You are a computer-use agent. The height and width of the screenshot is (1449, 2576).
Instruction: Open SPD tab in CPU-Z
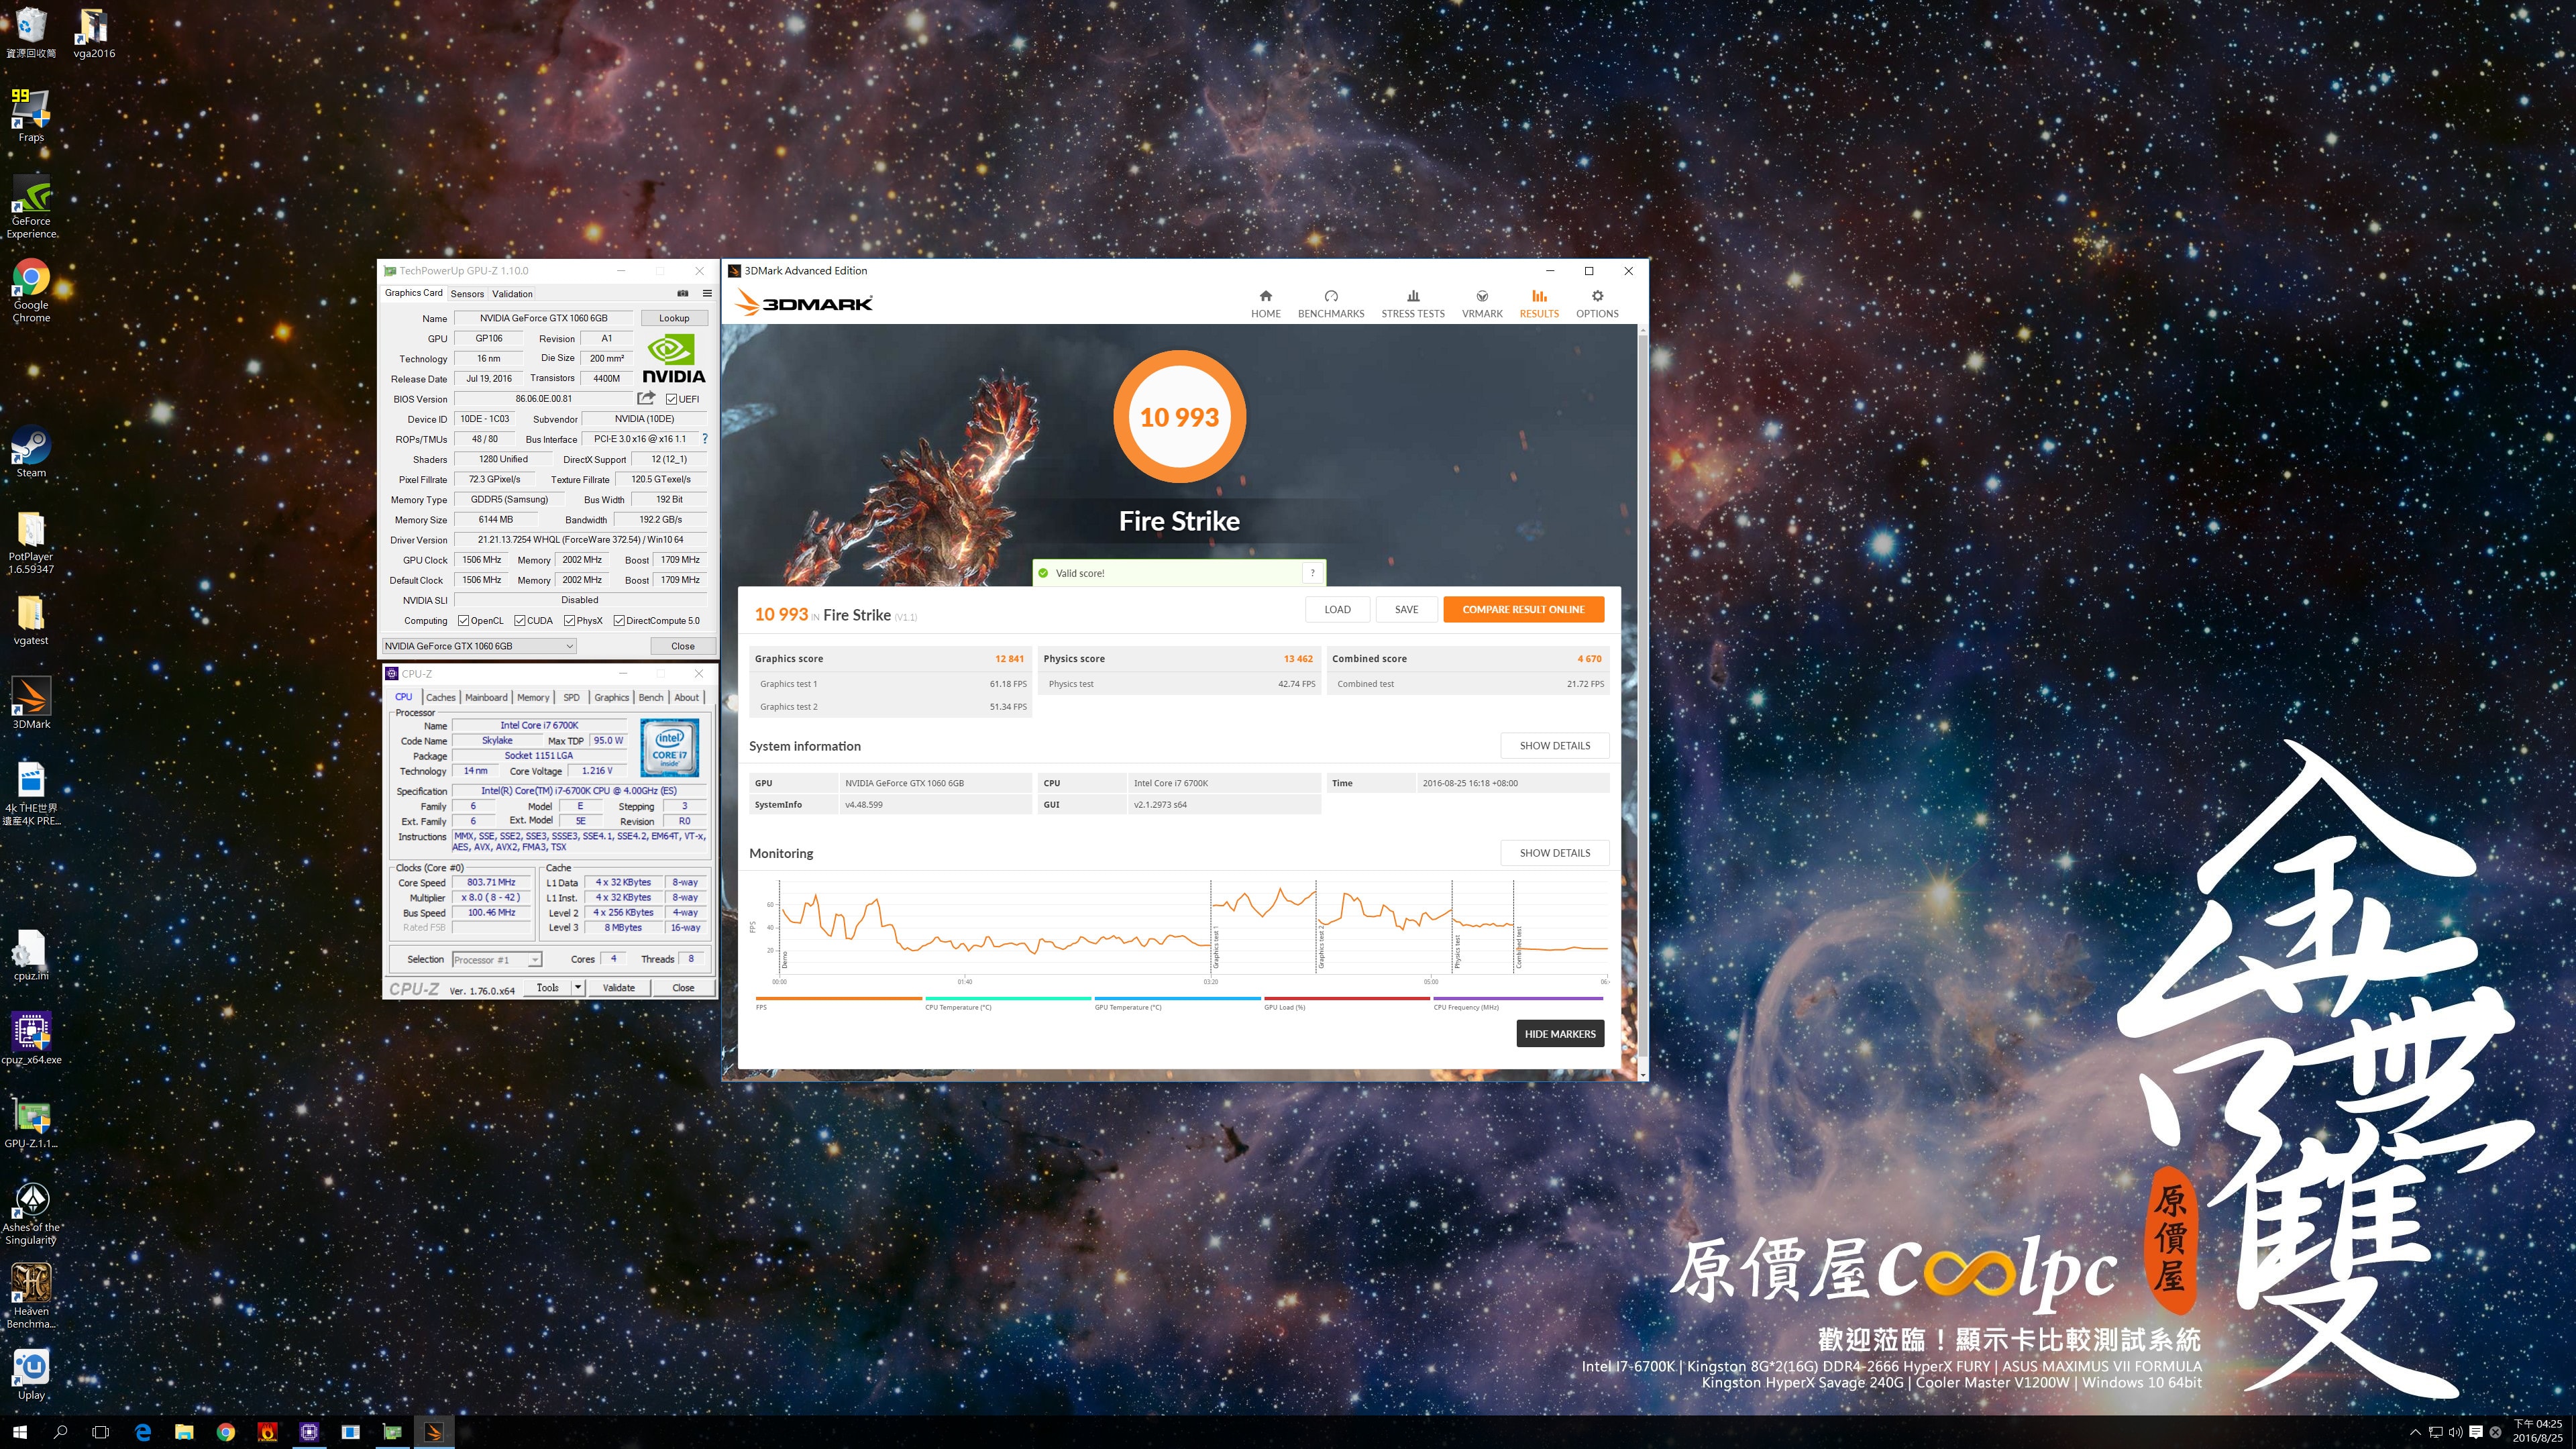pyautogui.click(x=571, y=697)
